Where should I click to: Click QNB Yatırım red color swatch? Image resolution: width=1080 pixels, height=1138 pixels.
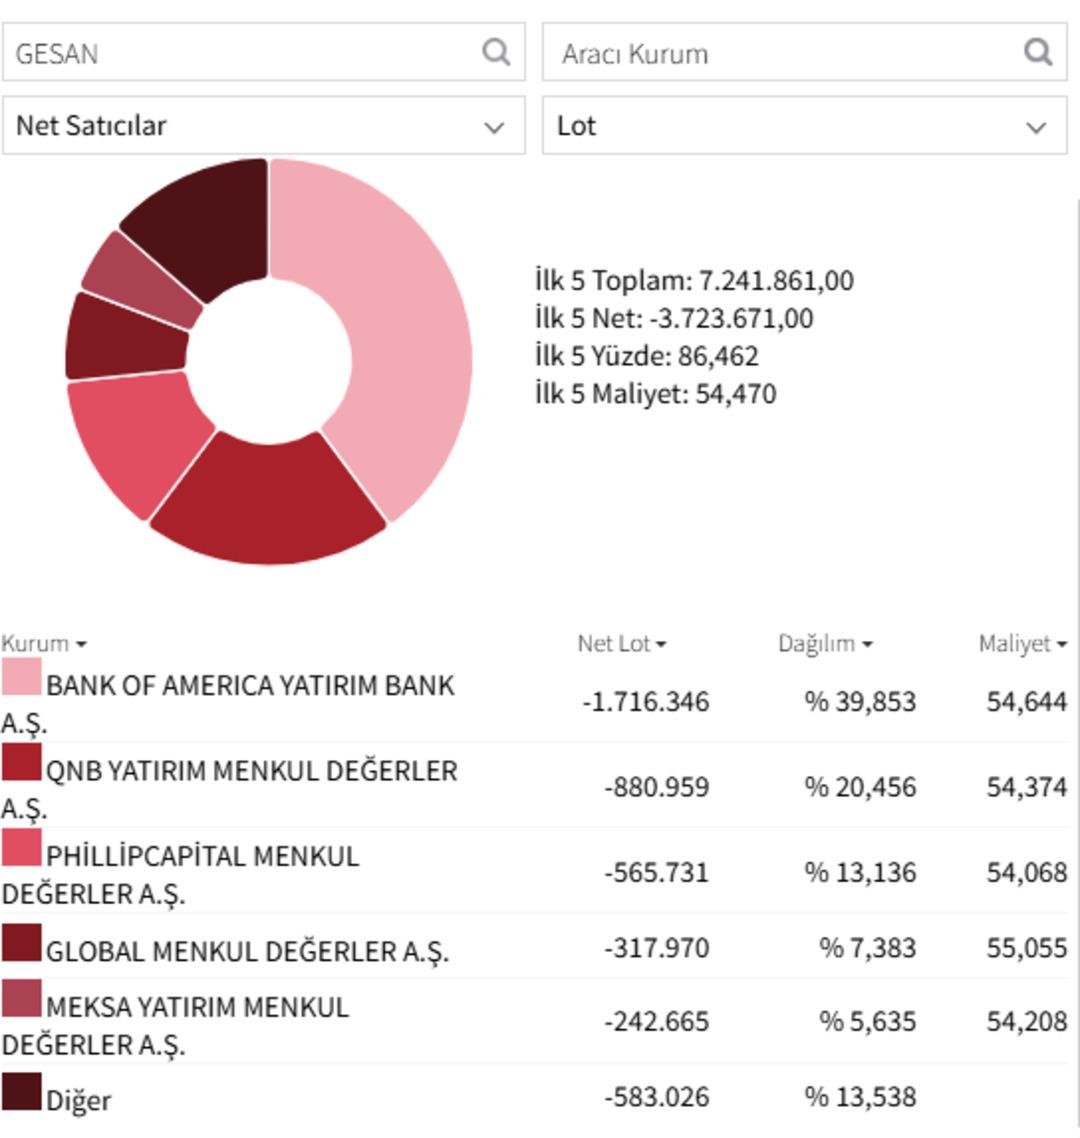pos(21,762)
